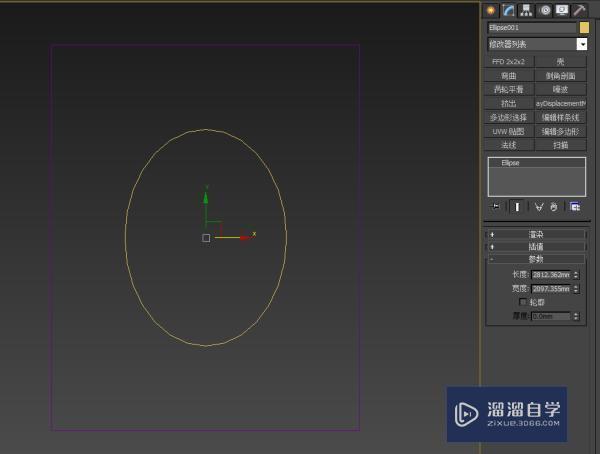This screenshot has width=600, height=454.
Task: Enable the 轮廓 outline checkbox
Action: click(x=523, y=302)
